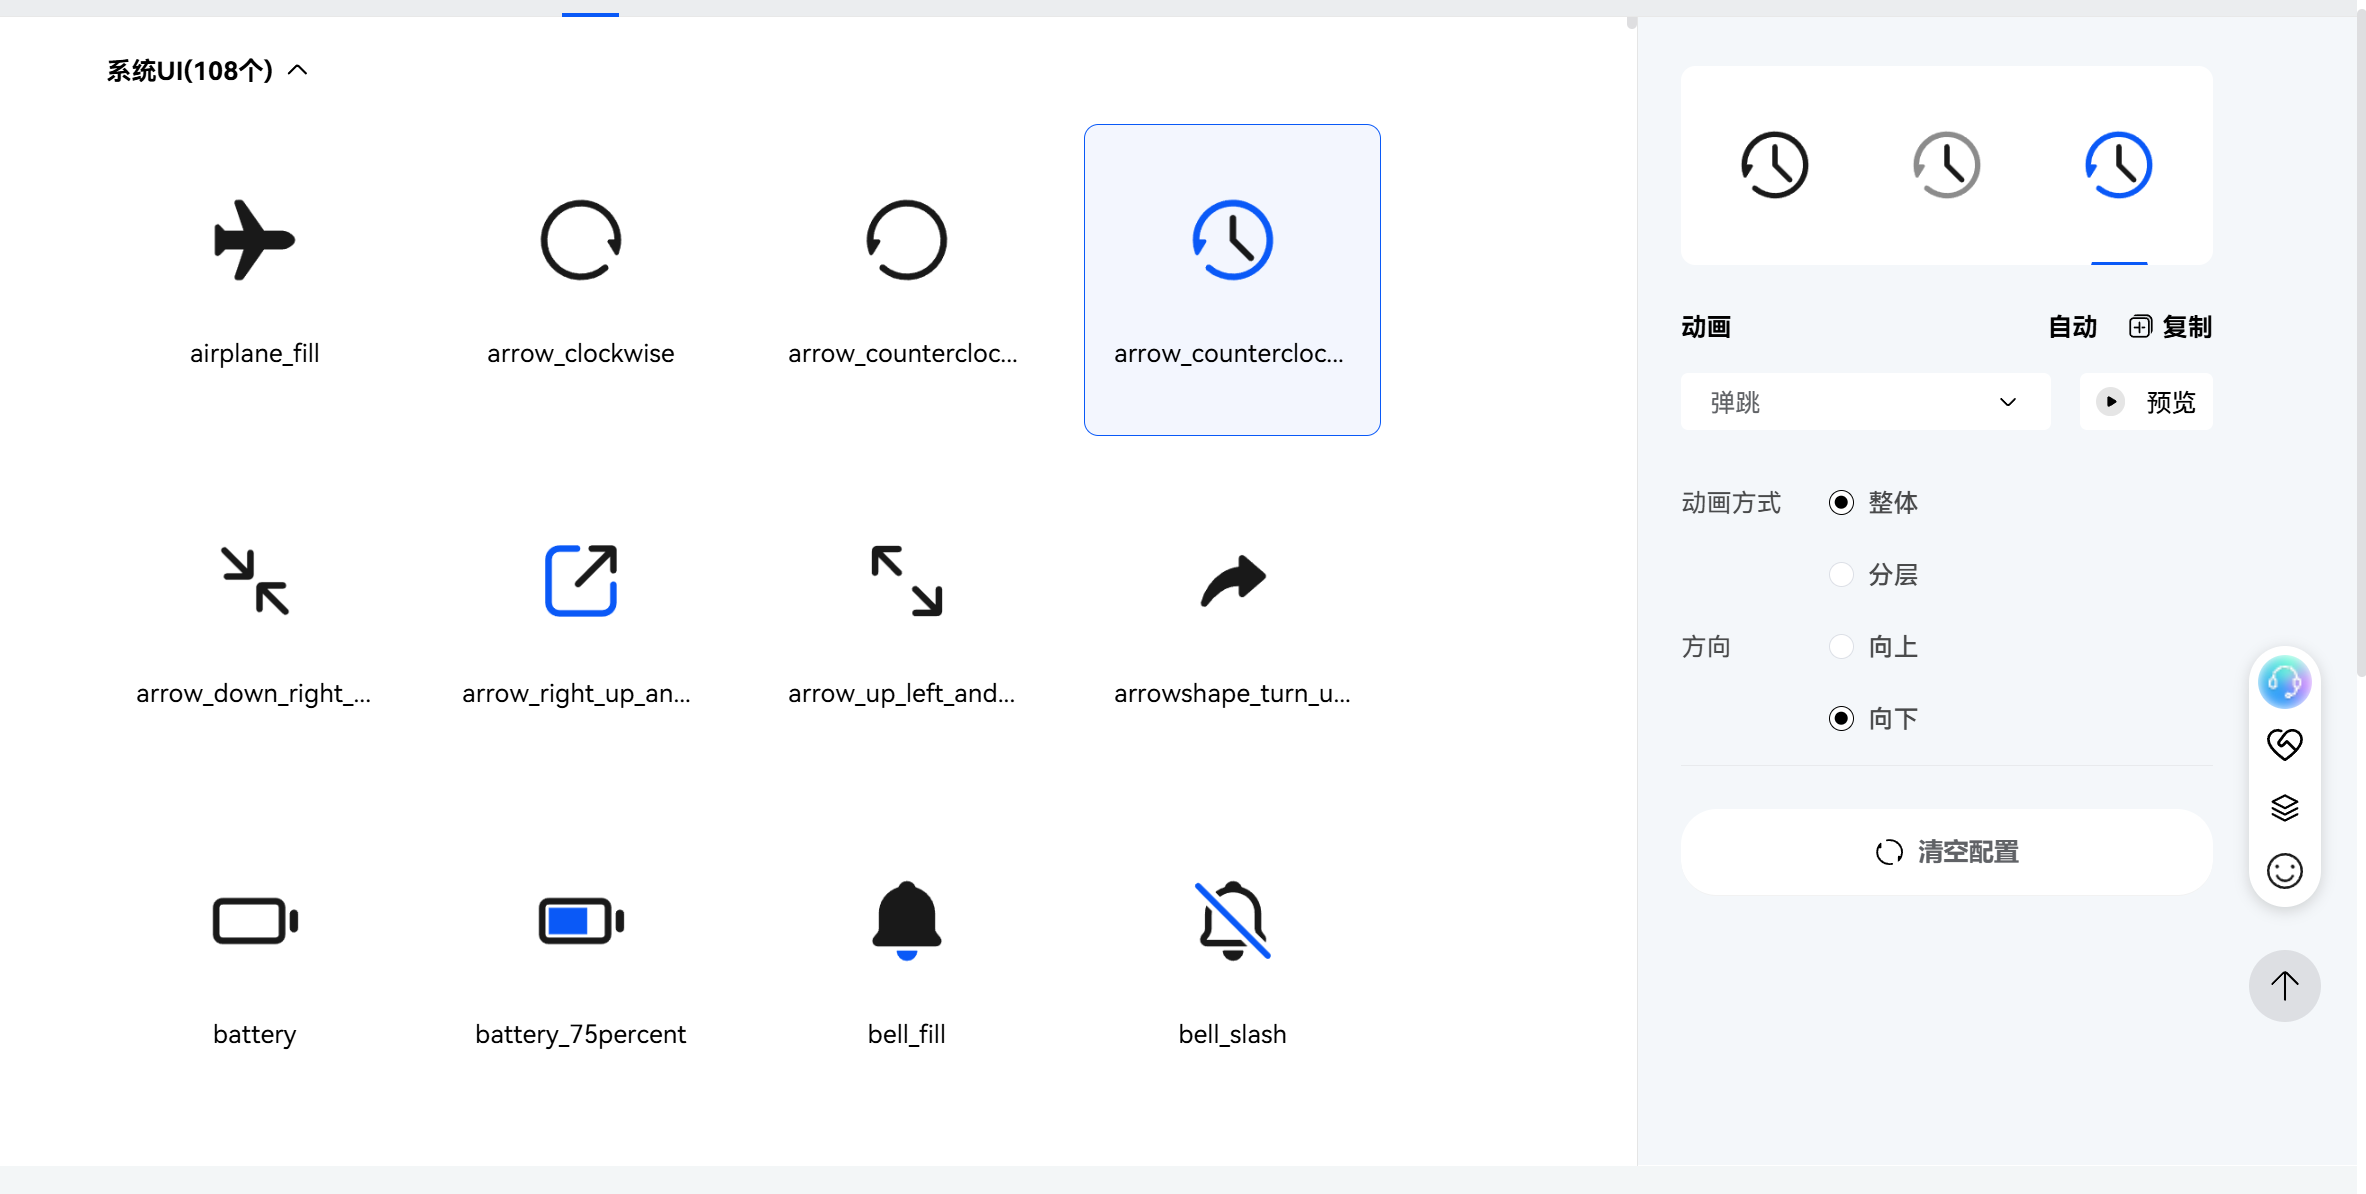The image size is (2366, 1194).
Task: Choose the 向上 direction radio
Action: coord(1841,647)
